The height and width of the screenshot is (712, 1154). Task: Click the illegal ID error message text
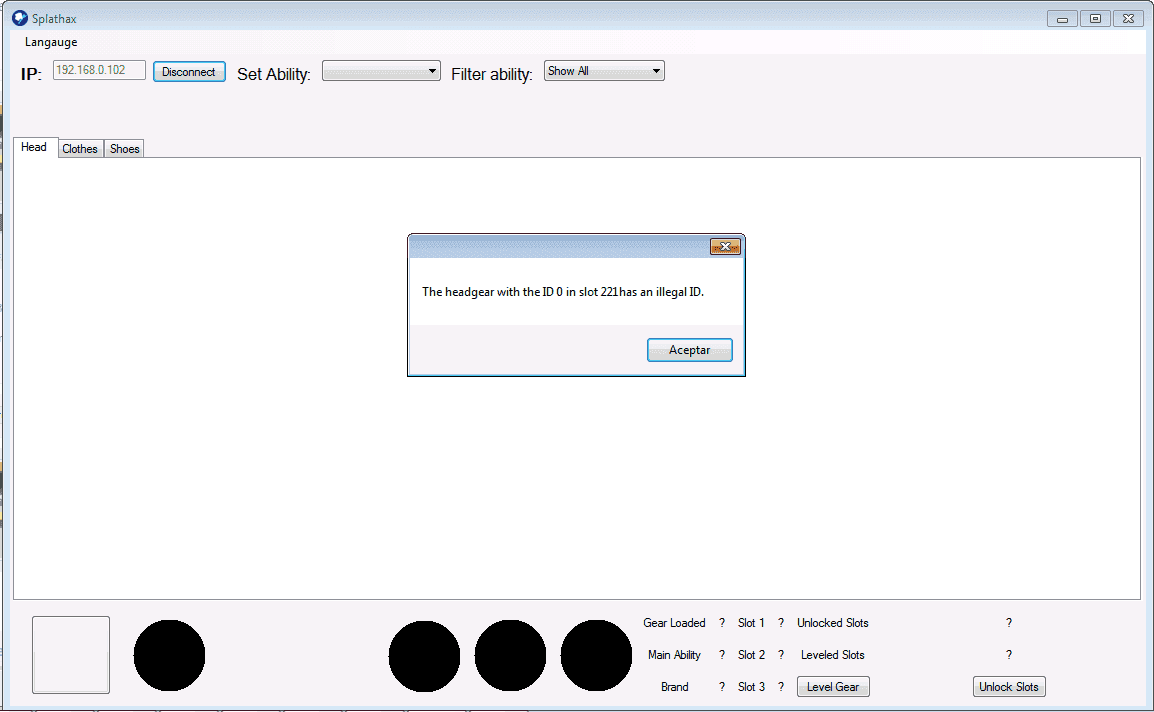[x=563, y=292]
